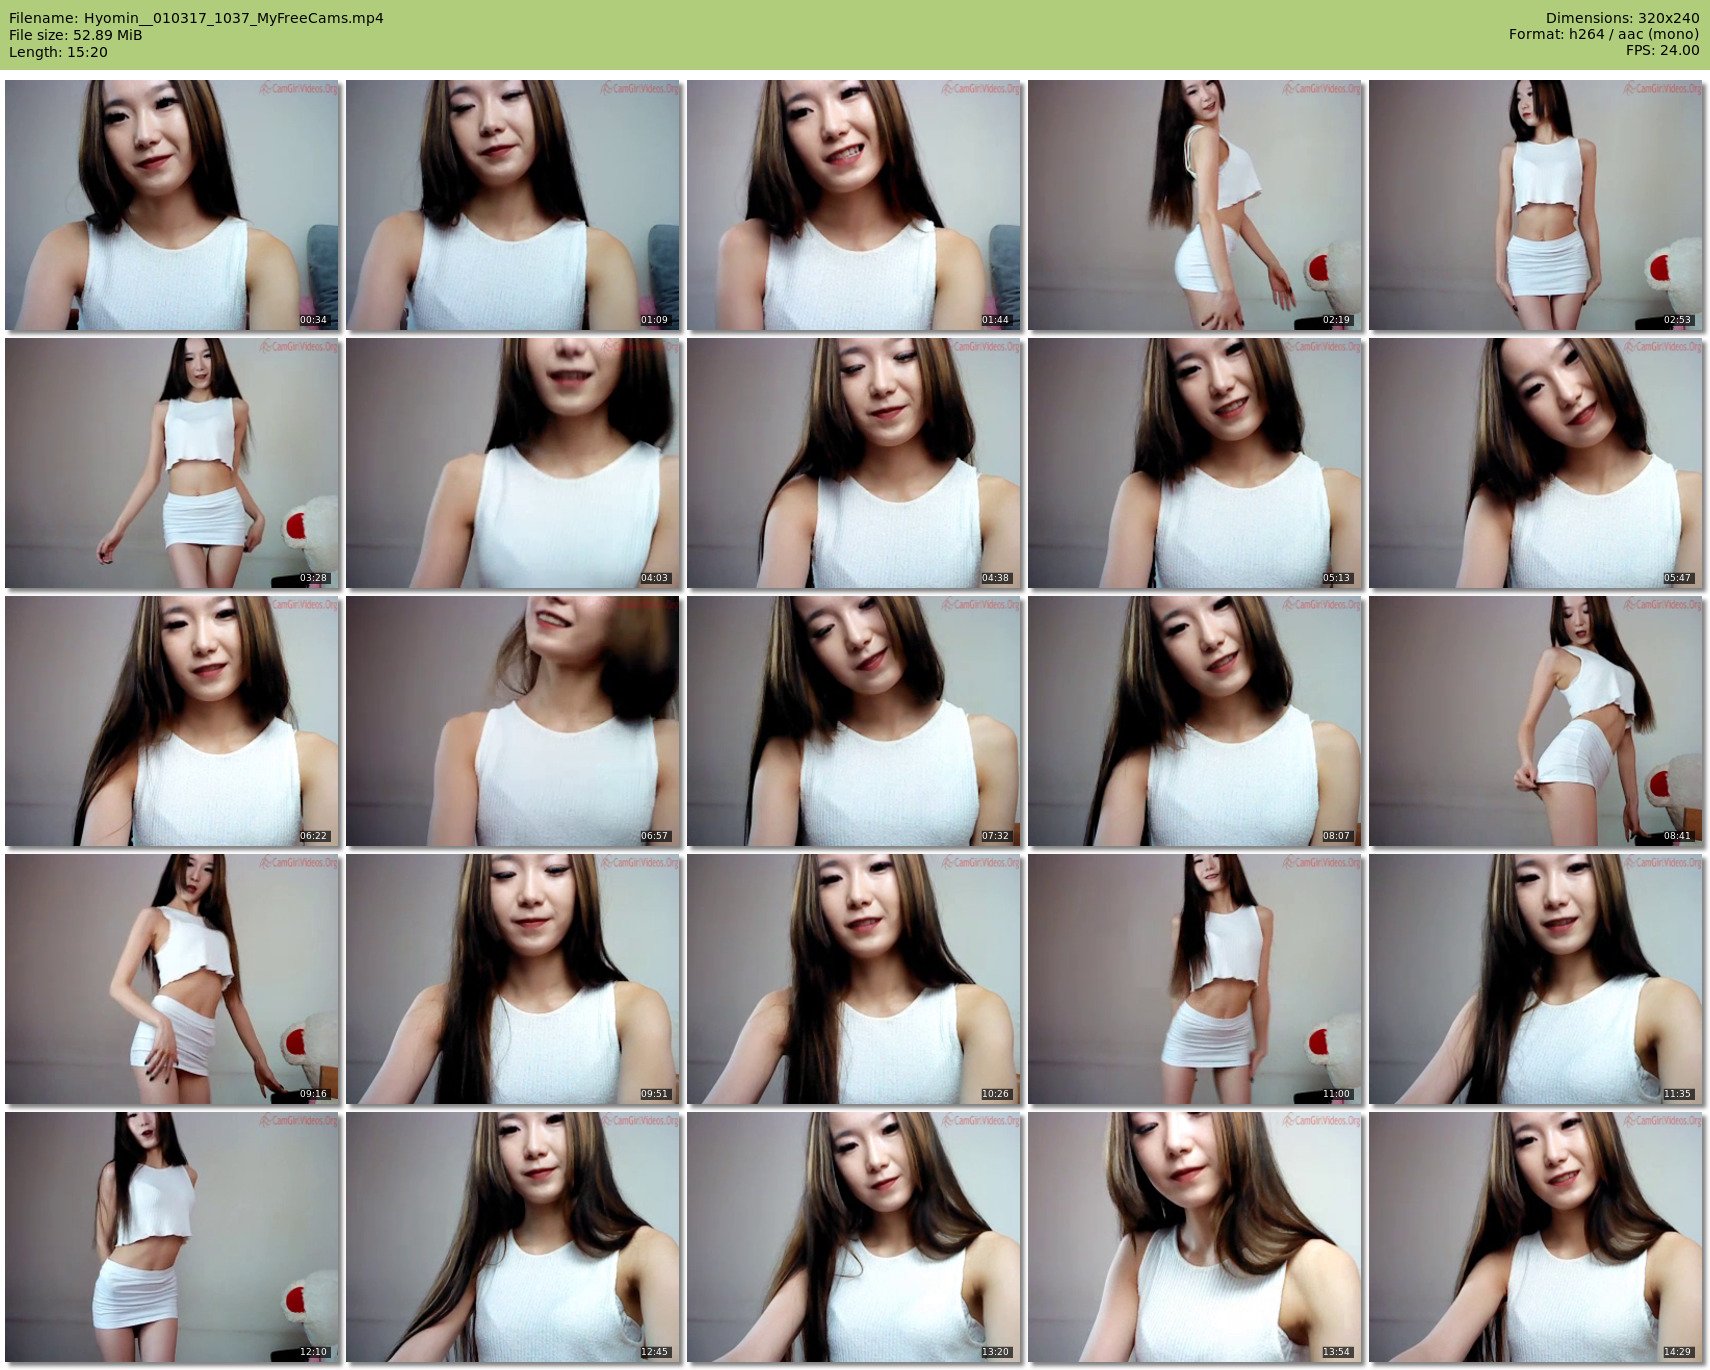Click the thumbnail labeled 13:54
Screen dimensions: 1710x1370
tap(1195, 1237)
